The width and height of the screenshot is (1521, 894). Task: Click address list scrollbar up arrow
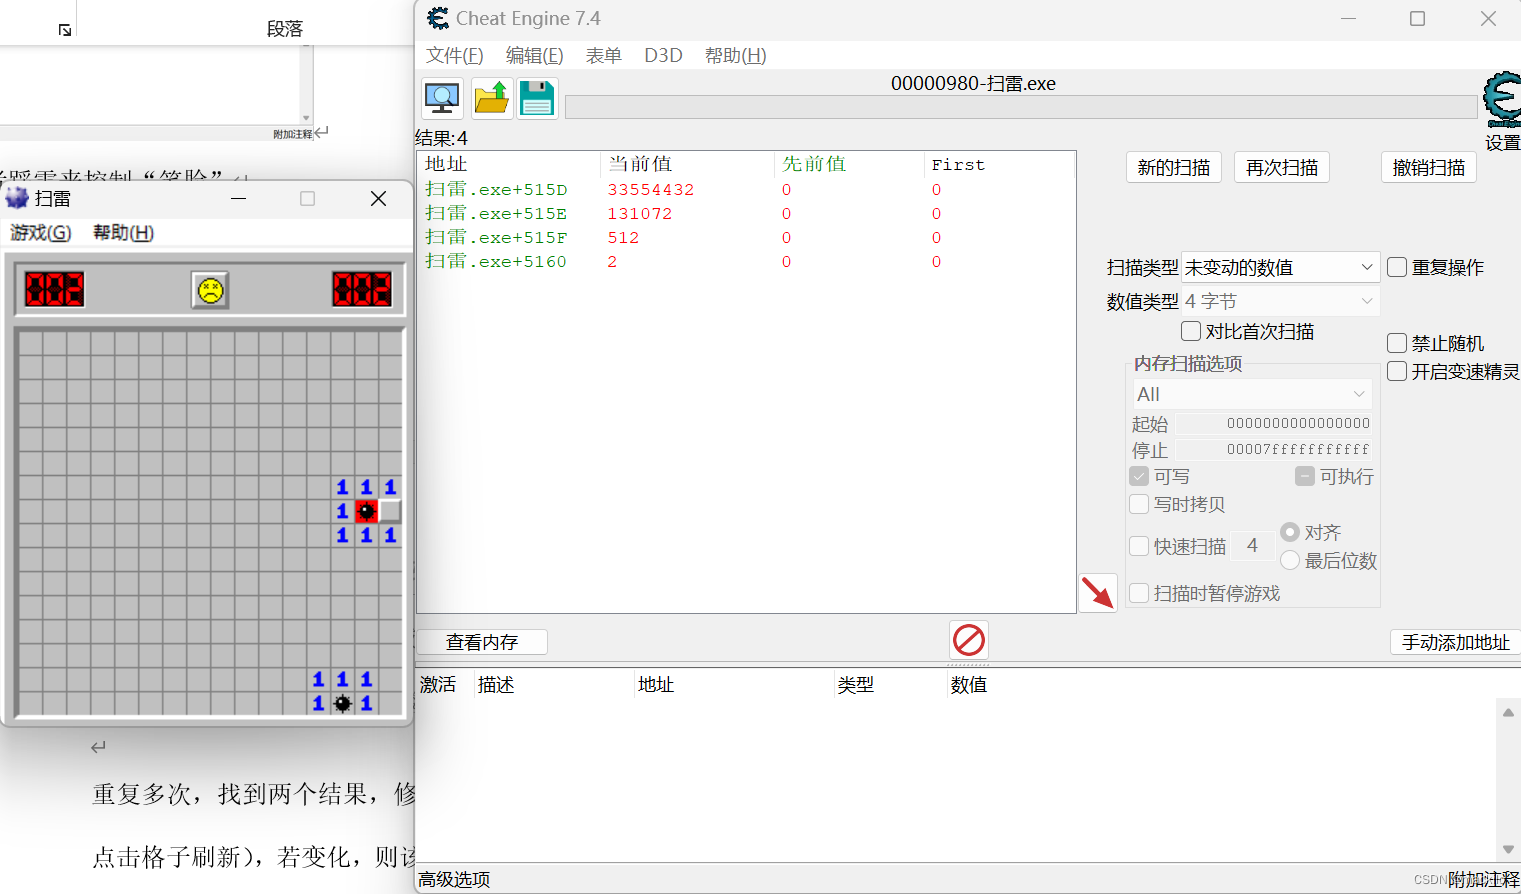tap(1508, 712)
